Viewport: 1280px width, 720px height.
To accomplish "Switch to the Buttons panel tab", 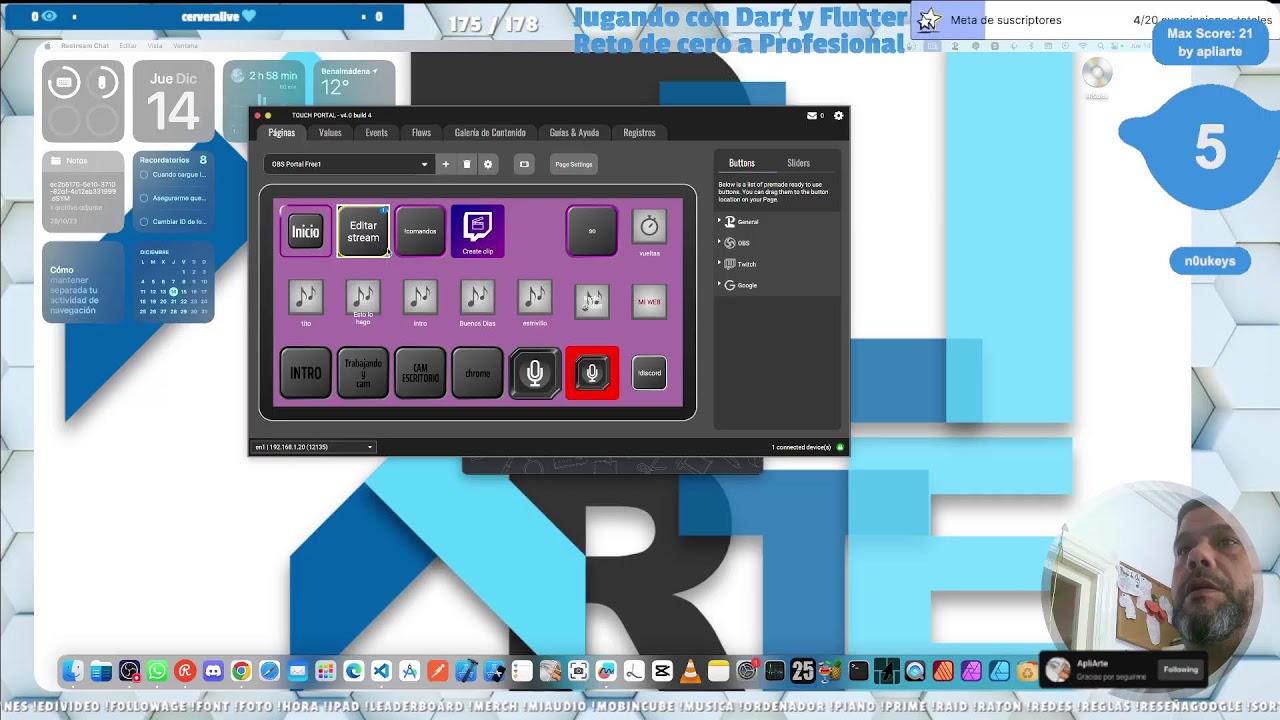I will point(742,163).
